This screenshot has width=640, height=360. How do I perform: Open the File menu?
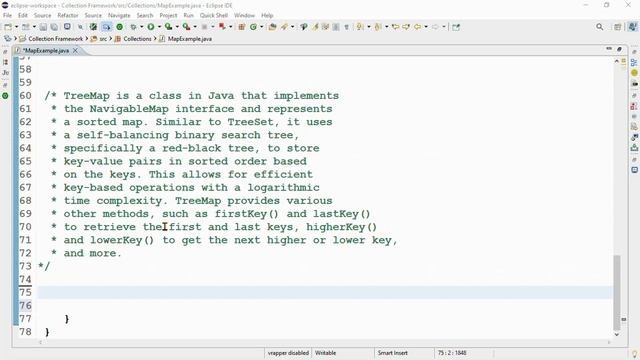(x=7, y=15)
